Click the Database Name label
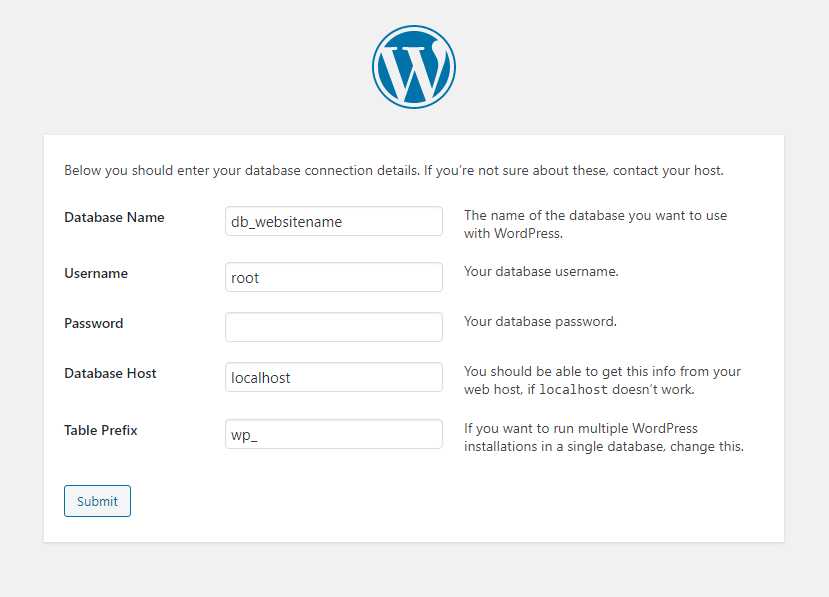 tap(114, 217)
